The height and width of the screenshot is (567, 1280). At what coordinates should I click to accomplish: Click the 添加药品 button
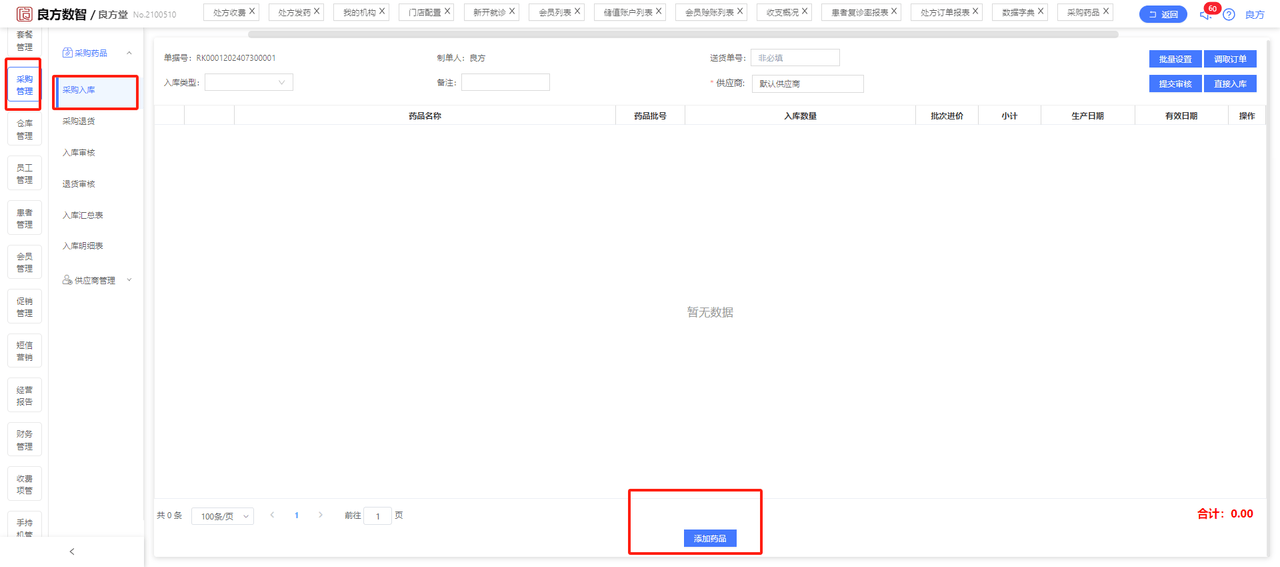[710, 538]
